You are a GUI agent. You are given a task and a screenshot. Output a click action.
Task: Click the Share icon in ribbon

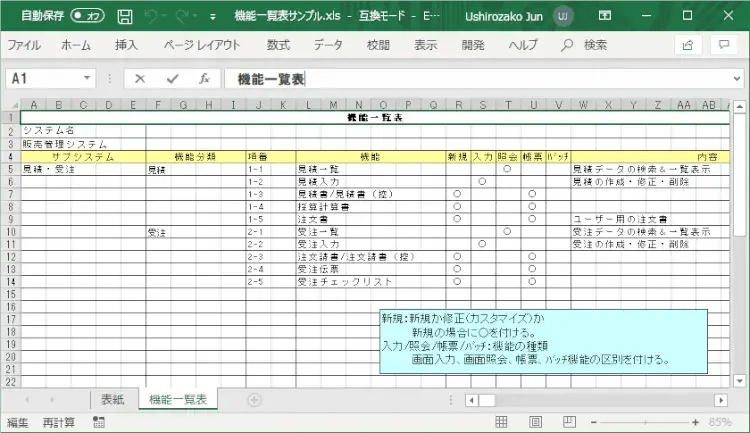[x=688, y=45]
